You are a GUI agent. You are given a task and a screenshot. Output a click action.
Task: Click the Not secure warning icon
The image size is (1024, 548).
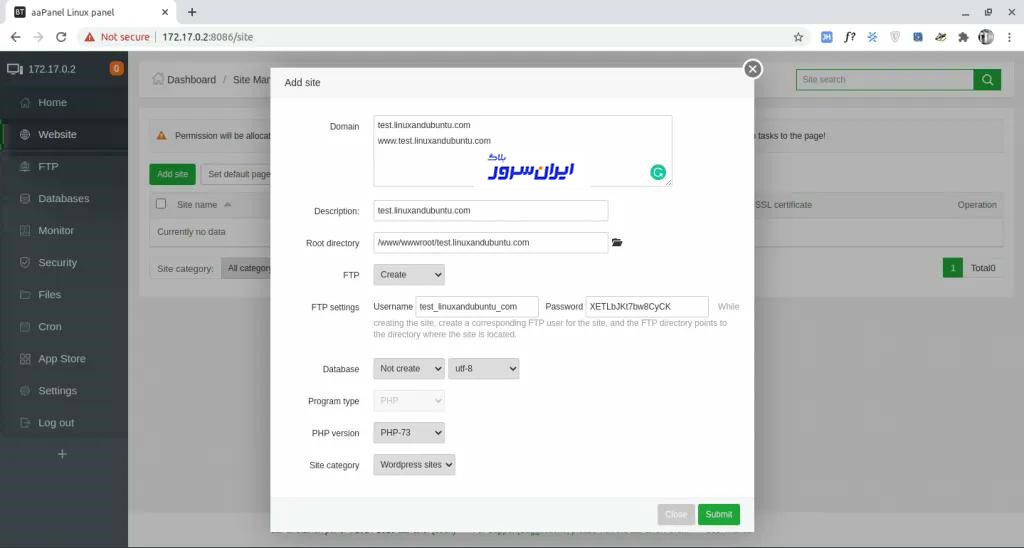[x=89, y=37]
